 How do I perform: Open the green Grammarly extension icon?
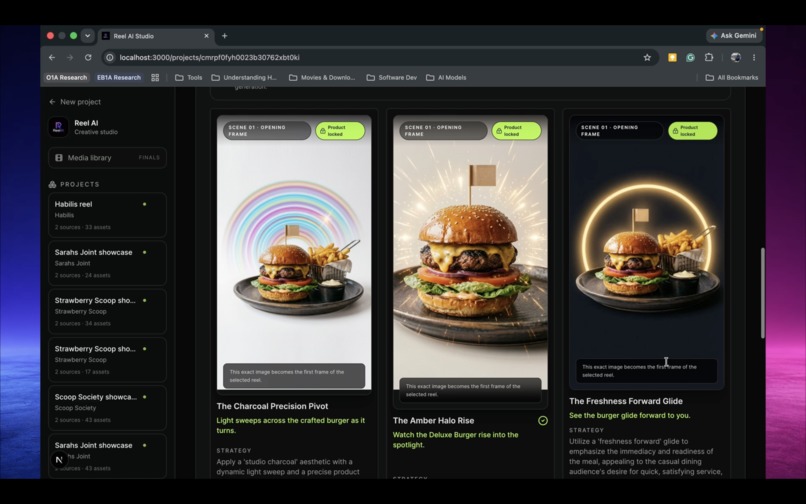tap(690, 58)
